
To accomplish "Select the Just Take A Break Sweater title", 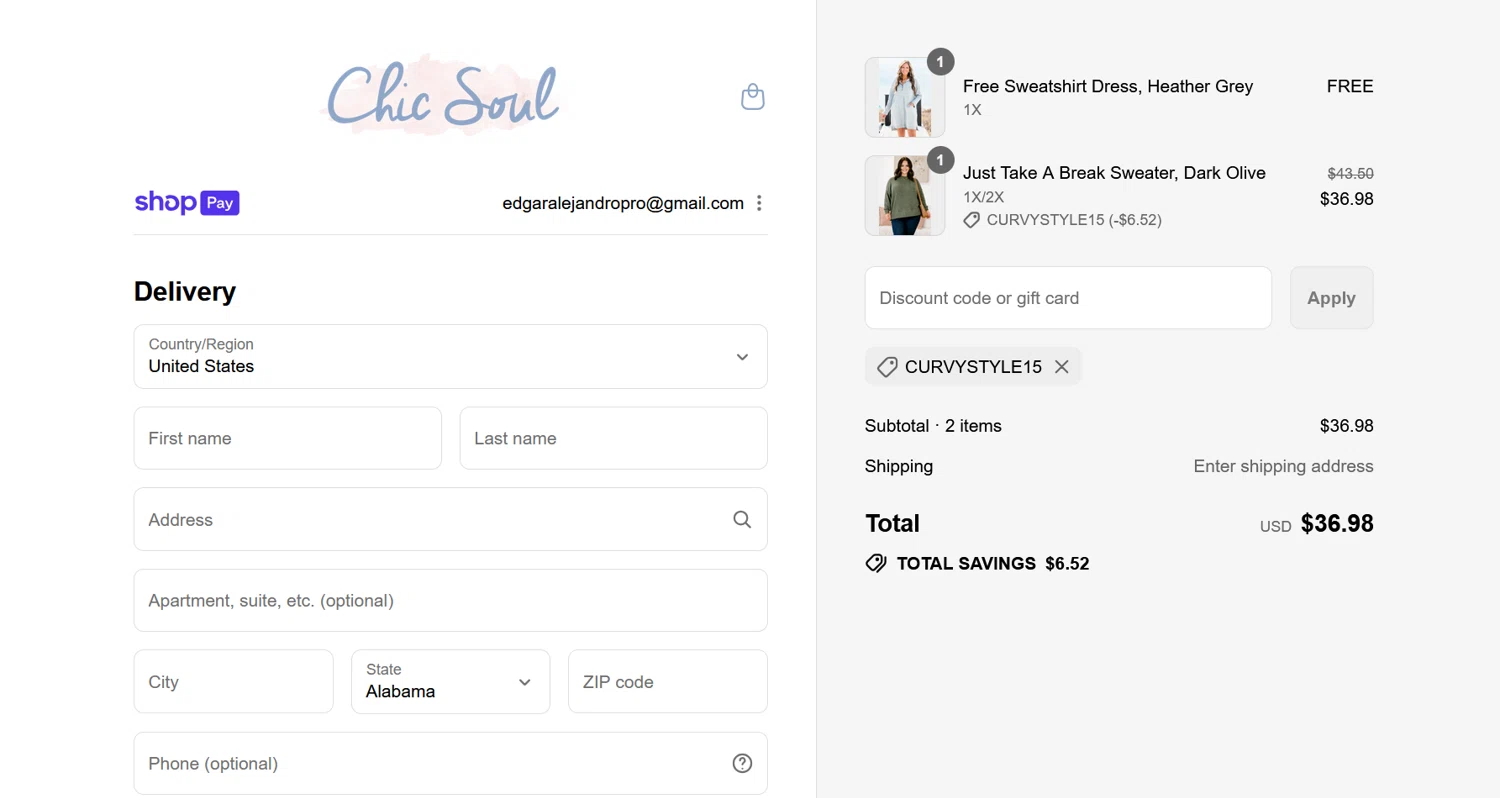I will click(1114, 173).
